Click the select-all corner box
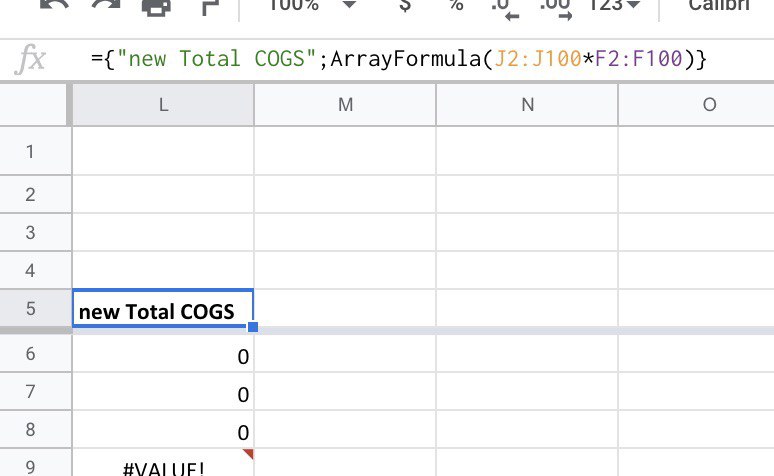Viewport: 774px width, 476px height. click(x=33, y=105)
